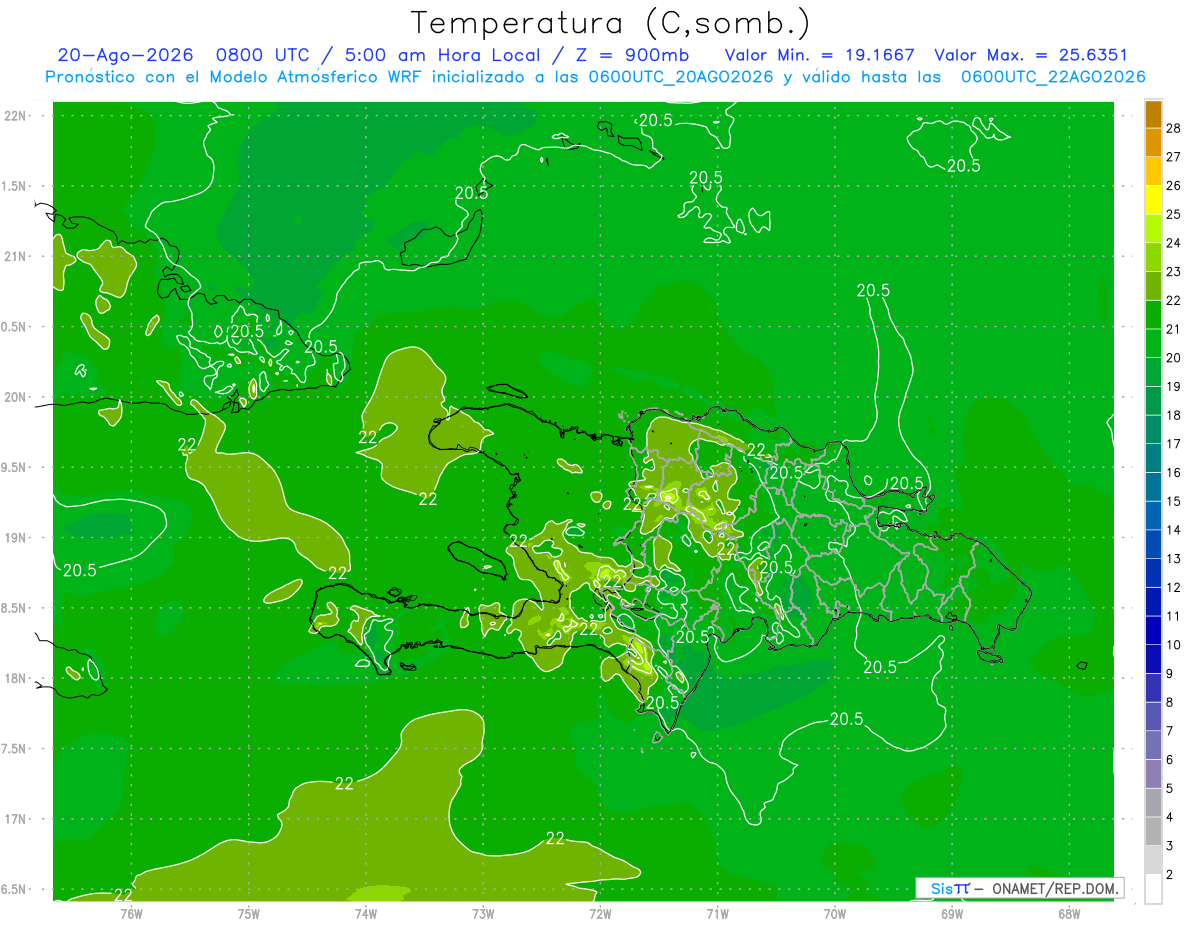Click the title "Temperatura (C,somb.)"
This screenshot has height=927, width=1200.
point(611,22)
